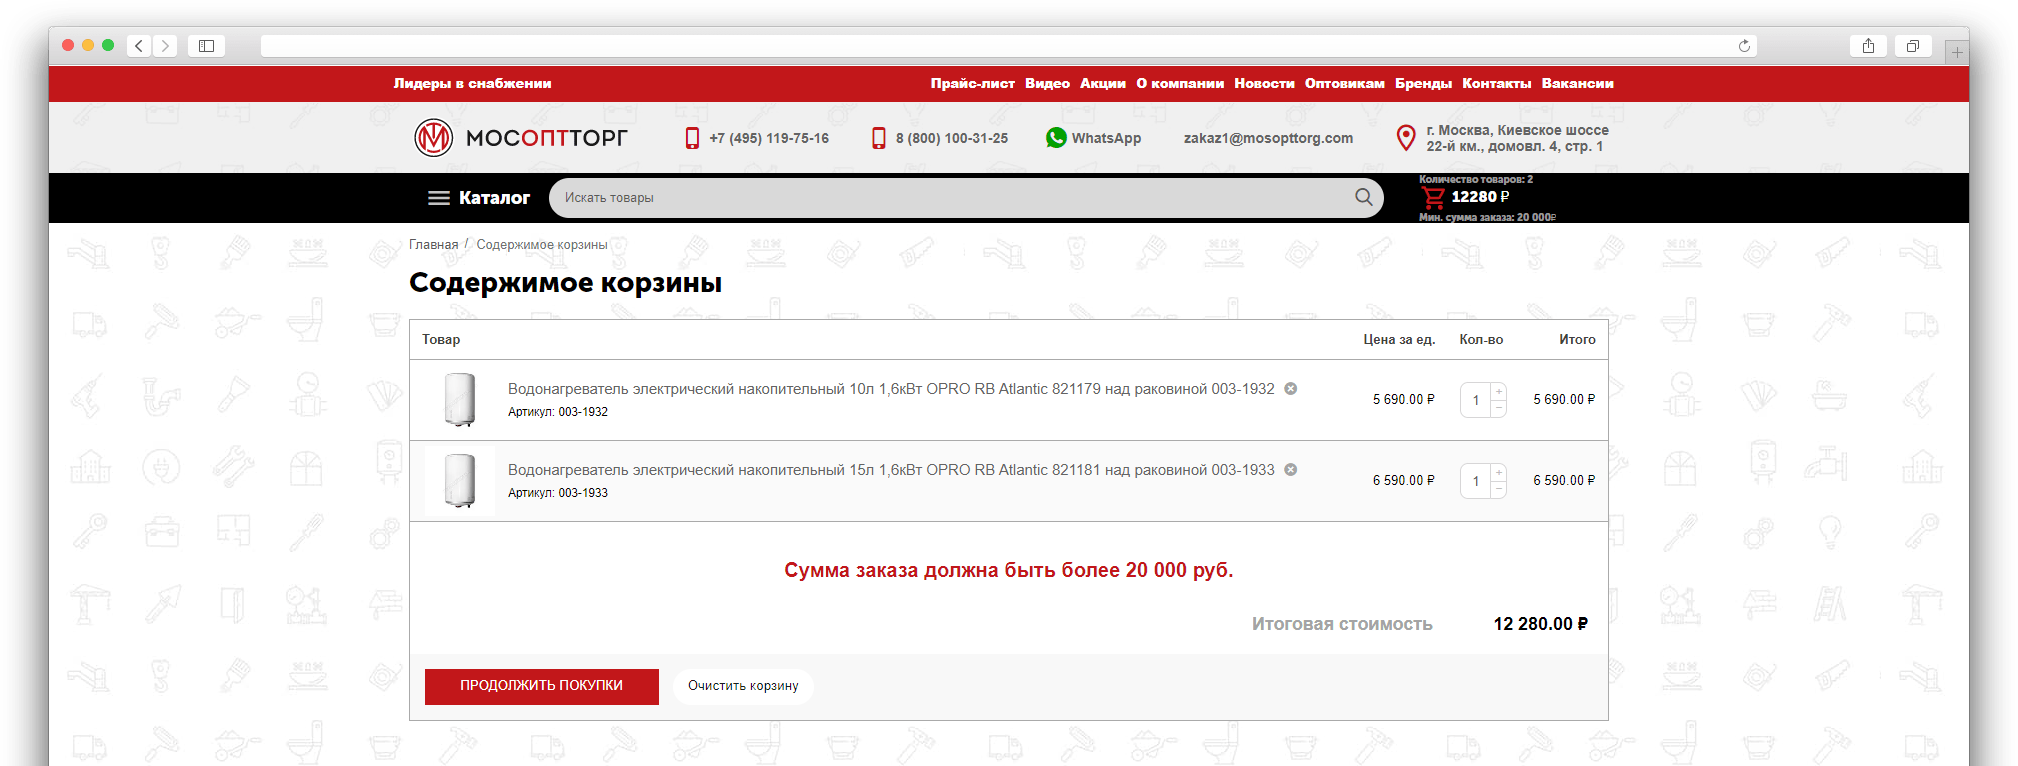Remove the 10л water heater item from the cart
Screen dimensions: 2018x766
[x=1291, y=389]
